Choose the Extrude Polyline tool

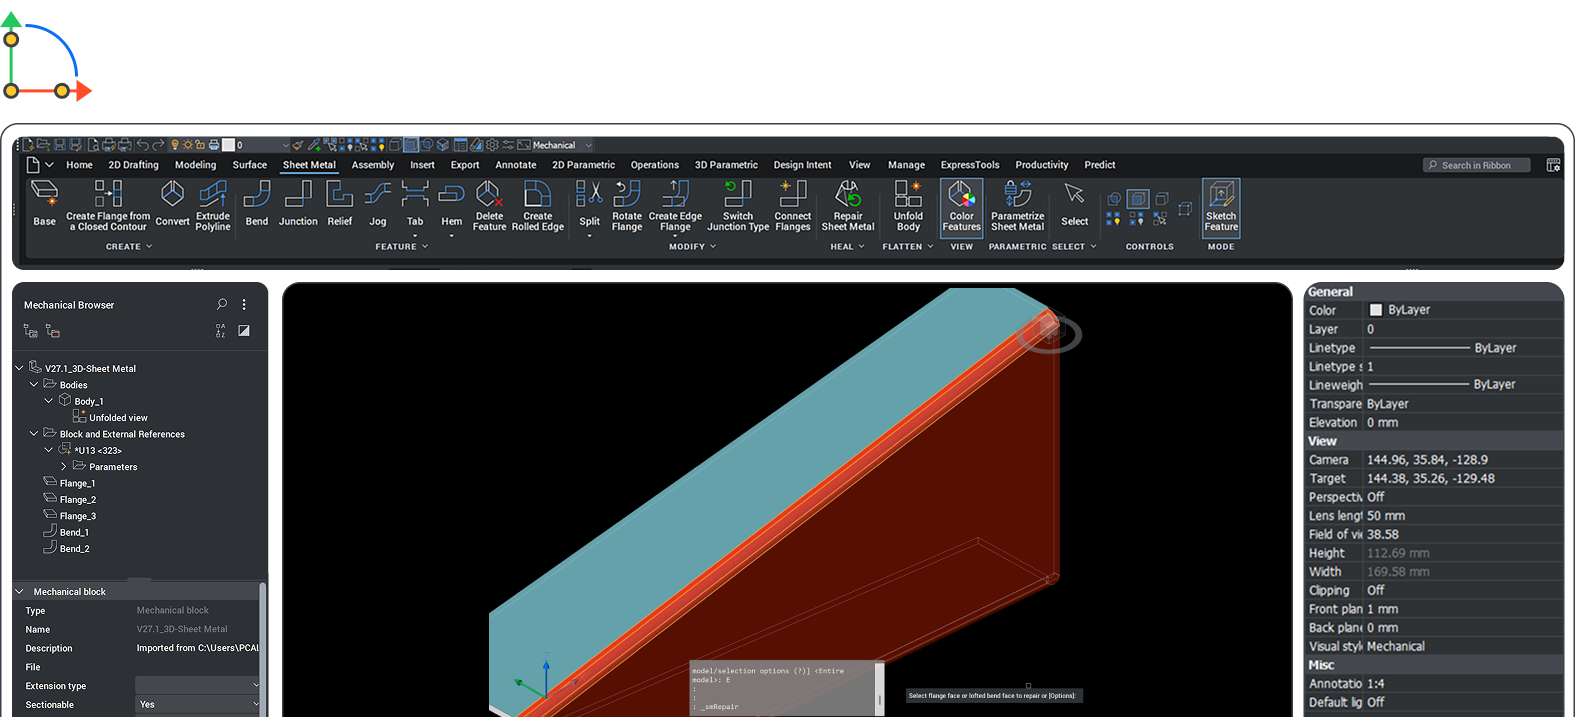(x=213, y=206)
